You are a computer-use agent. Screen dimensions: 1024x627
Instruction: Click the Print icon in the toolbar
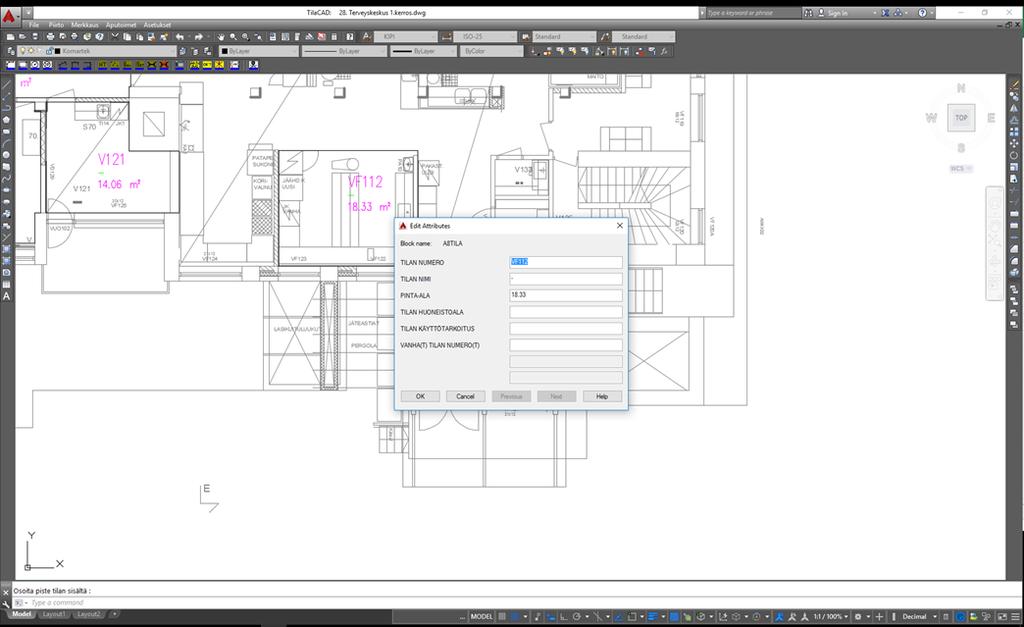click(x=50, y=37)
